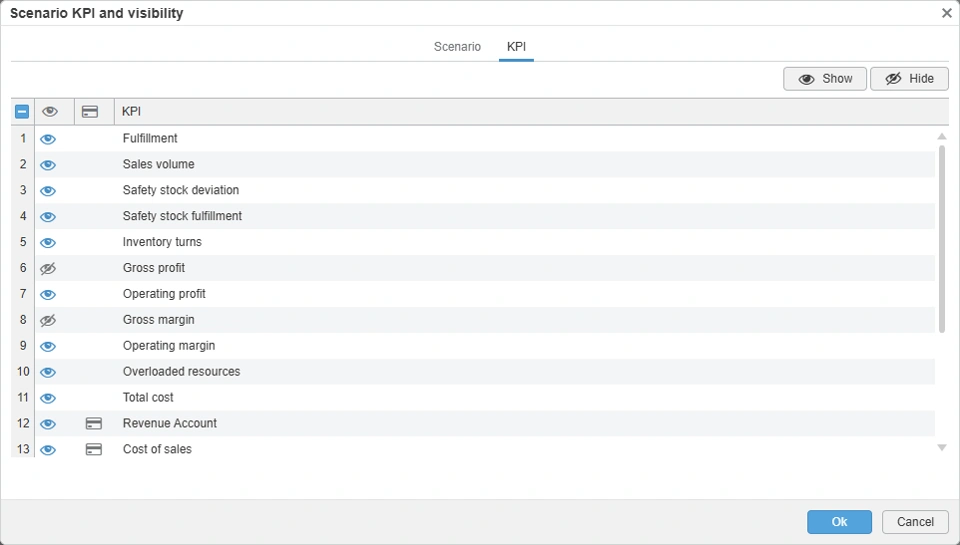Screen dimensions: 960x545
Task: Select the Operating margin text
Action: coord(169,345)
